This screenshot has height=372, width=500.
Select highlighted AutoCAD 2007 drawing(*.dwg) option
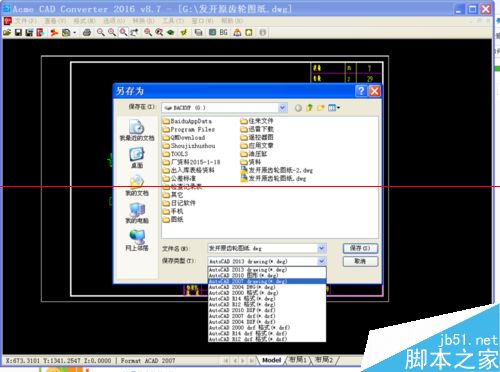267,281
